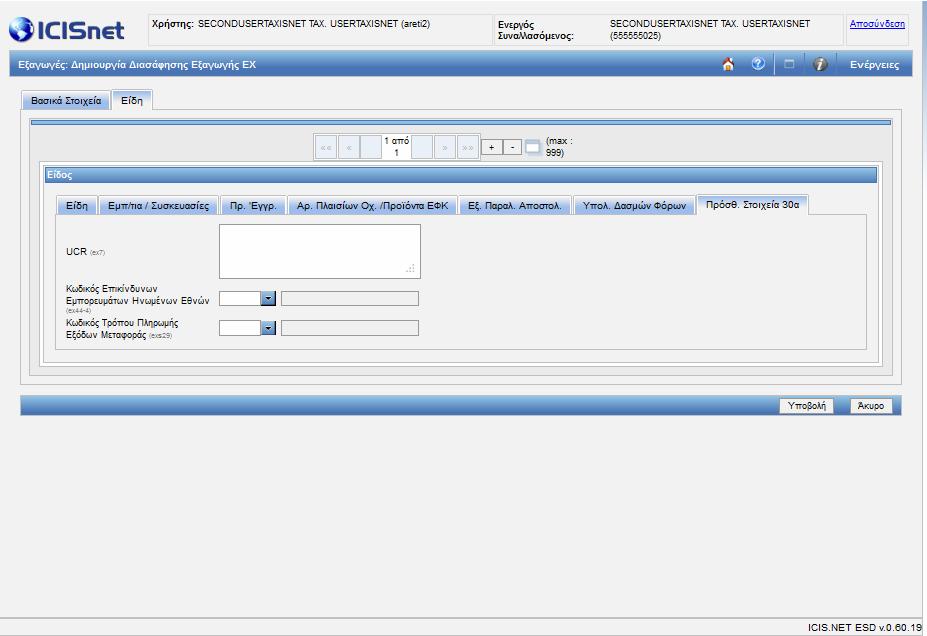
Task: Click the home icon in header bar
Action: [x=728, y=64]
